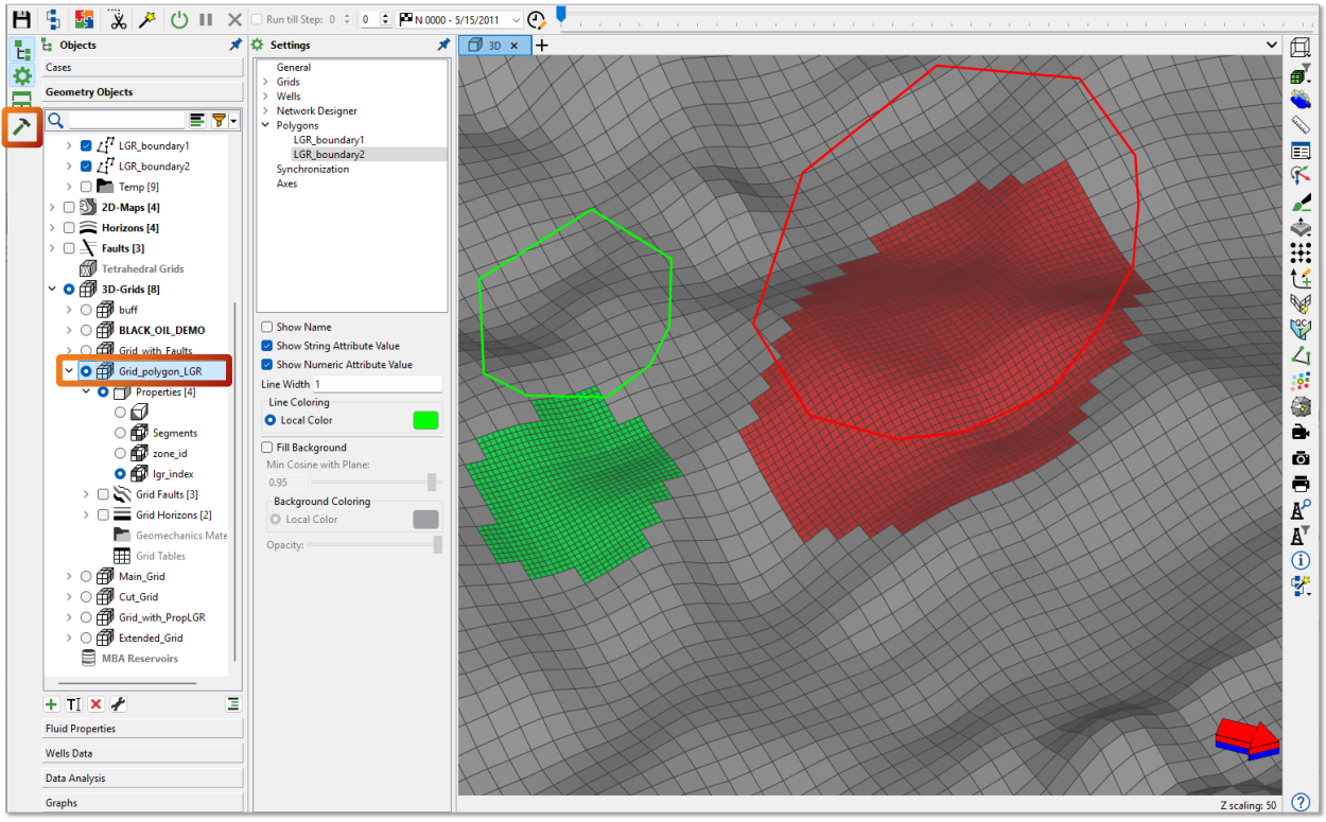The width and height of the screenshot is (1326, 822).
Task: Expand the Wells settings node
Action: click(266, 97)
